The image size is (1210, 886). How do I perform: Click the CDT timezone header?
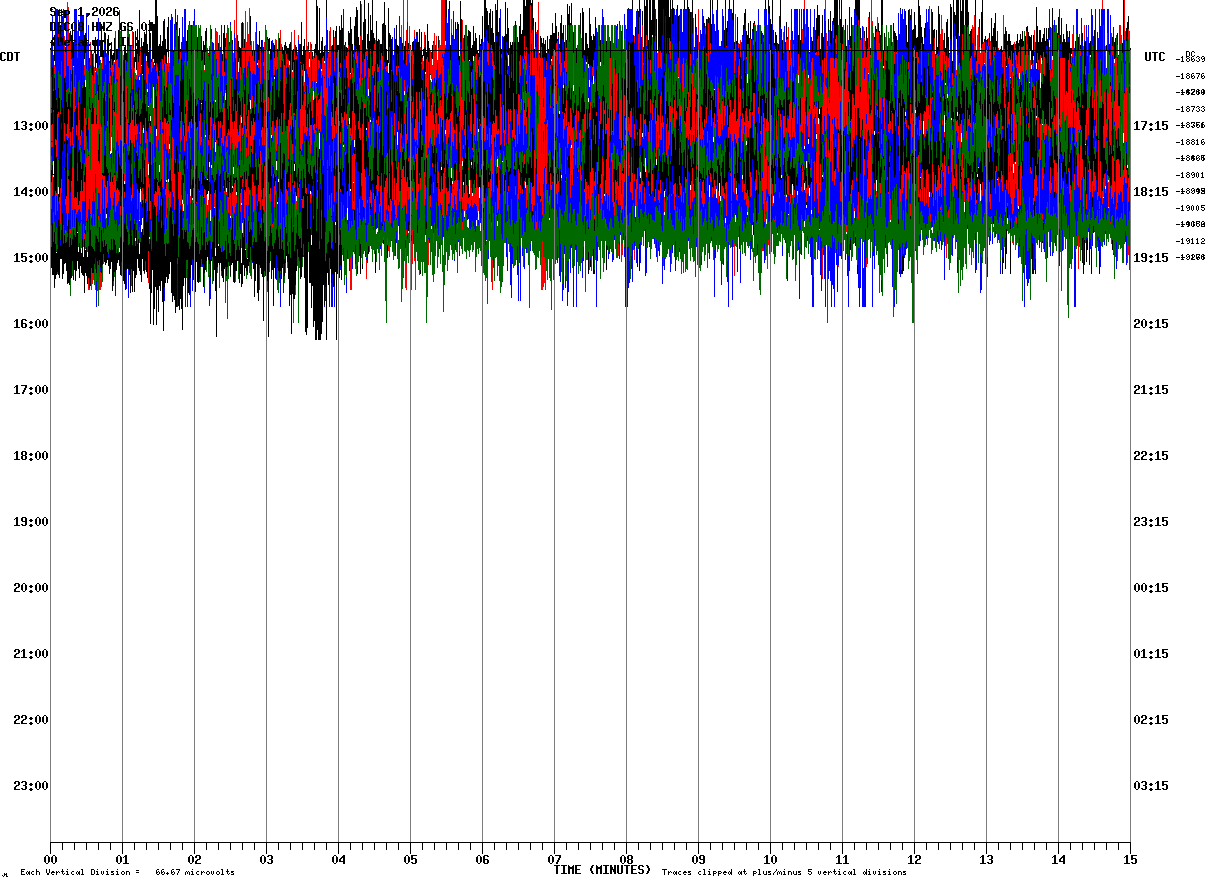tap(10, 57)
